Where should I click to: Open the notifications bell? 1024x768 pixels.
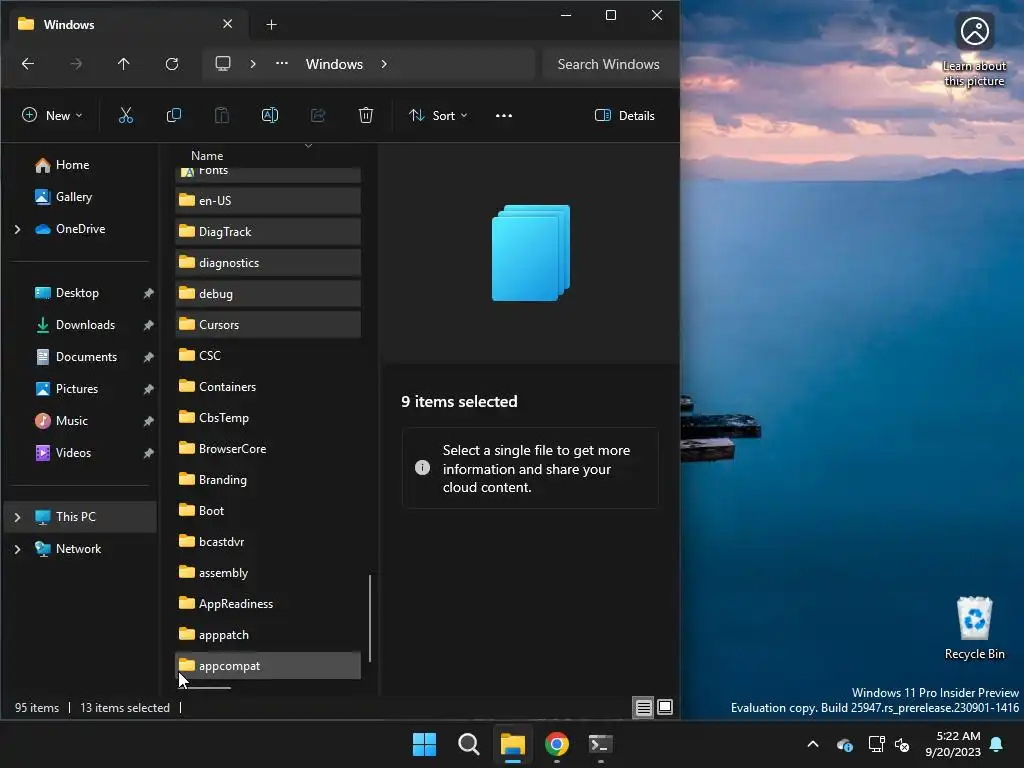point(997,744)
